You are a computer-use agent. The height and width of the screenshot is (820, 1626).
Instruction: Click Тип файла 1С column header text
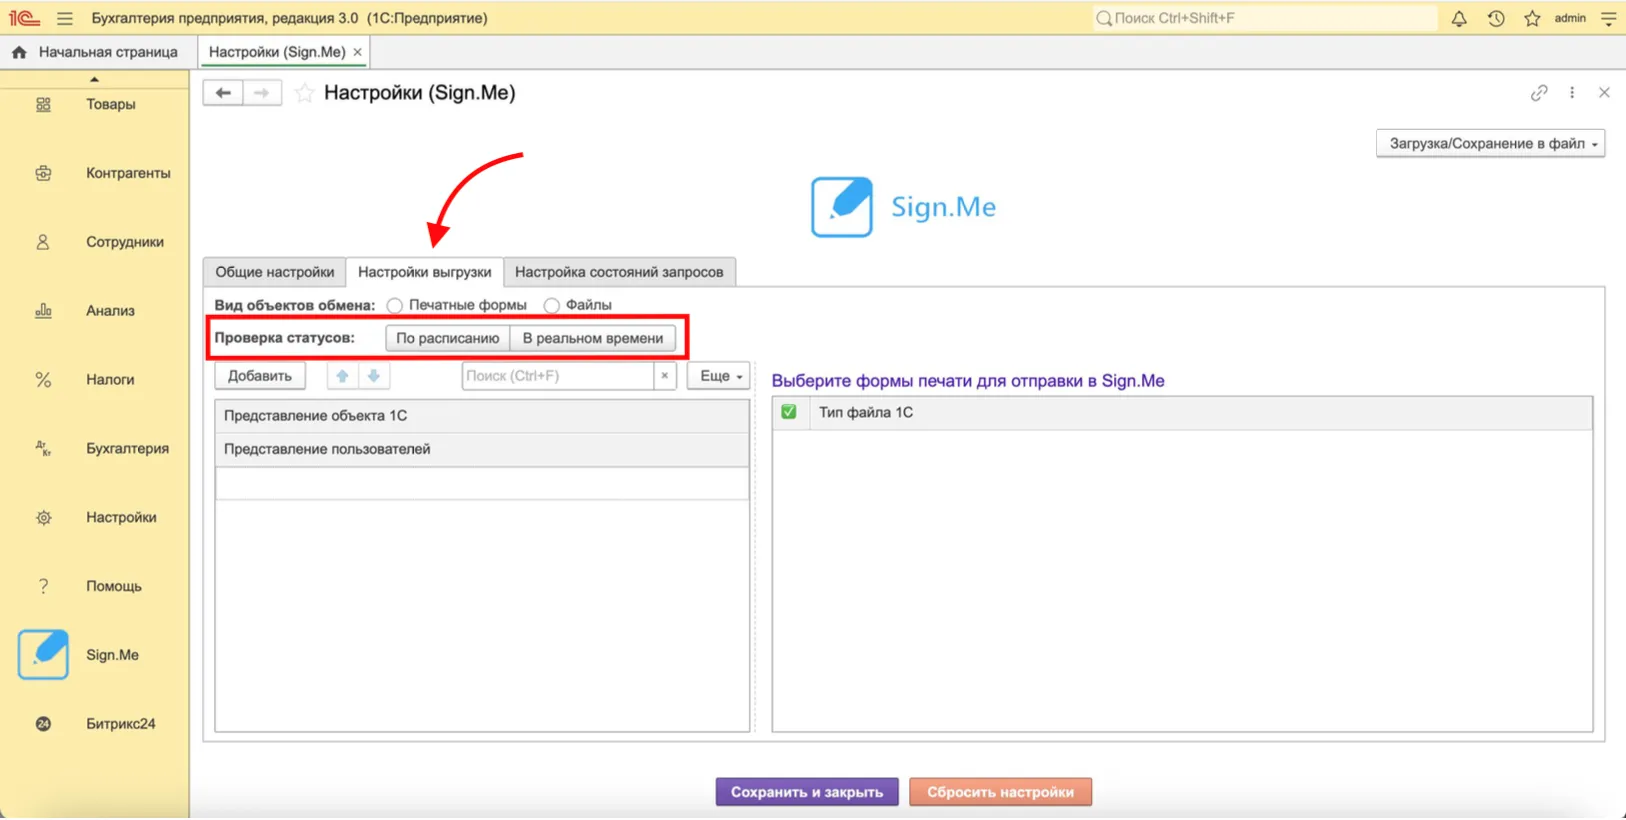tap(866, 412)
